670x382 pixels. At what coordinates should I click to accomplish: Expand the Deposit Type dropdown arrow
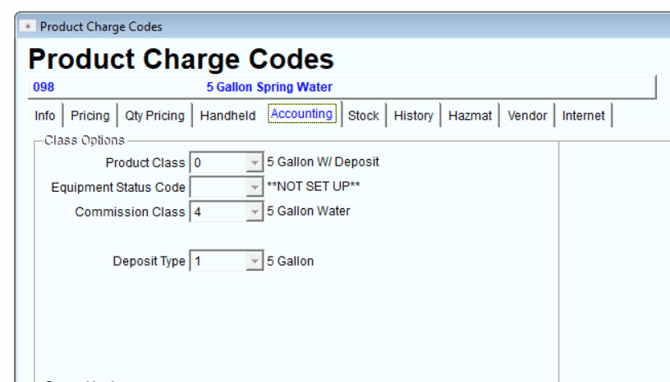click(255, 261)
